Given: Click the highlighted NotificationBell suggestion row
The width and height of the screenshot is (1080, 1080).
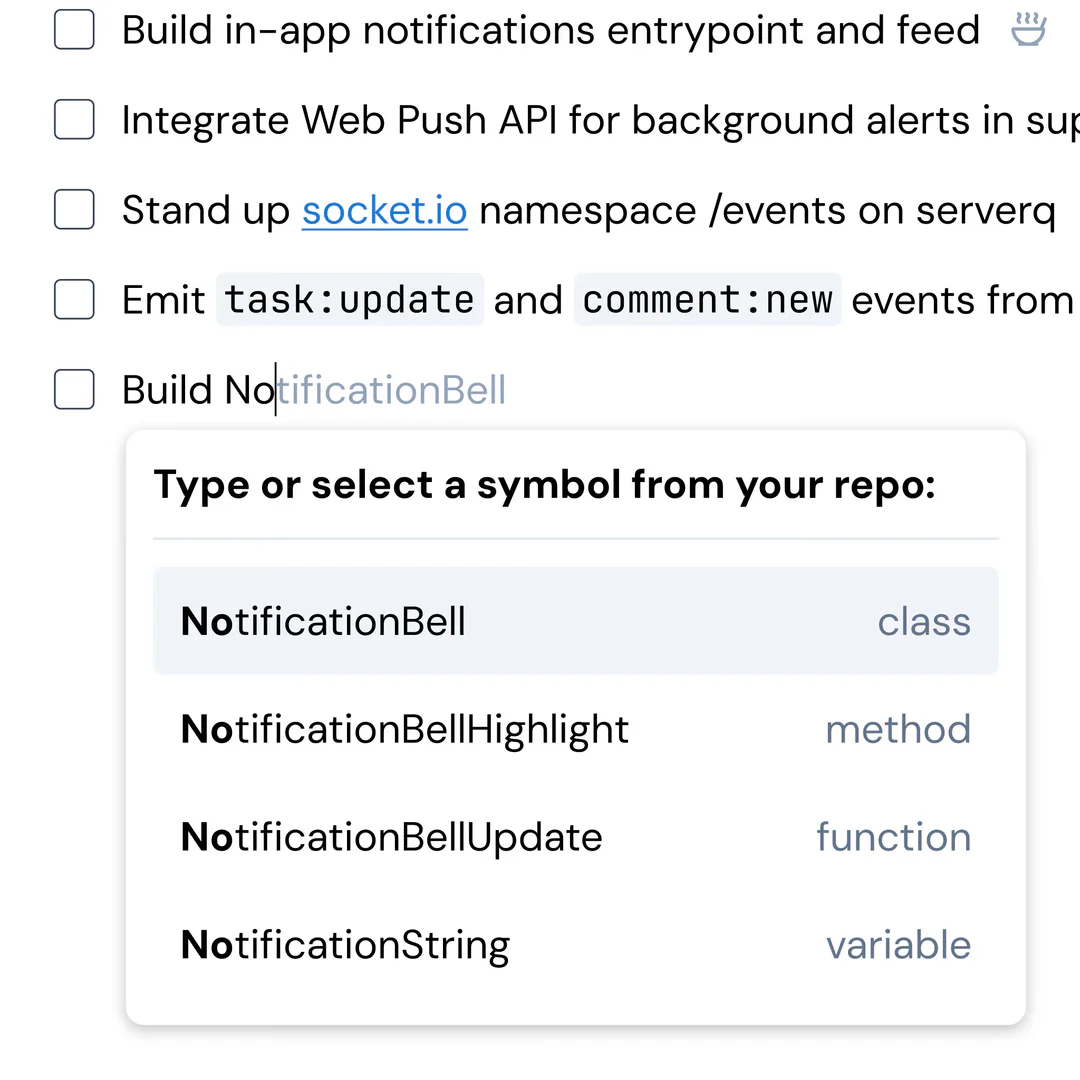Looking at the screenshot, I should (575, 621).
